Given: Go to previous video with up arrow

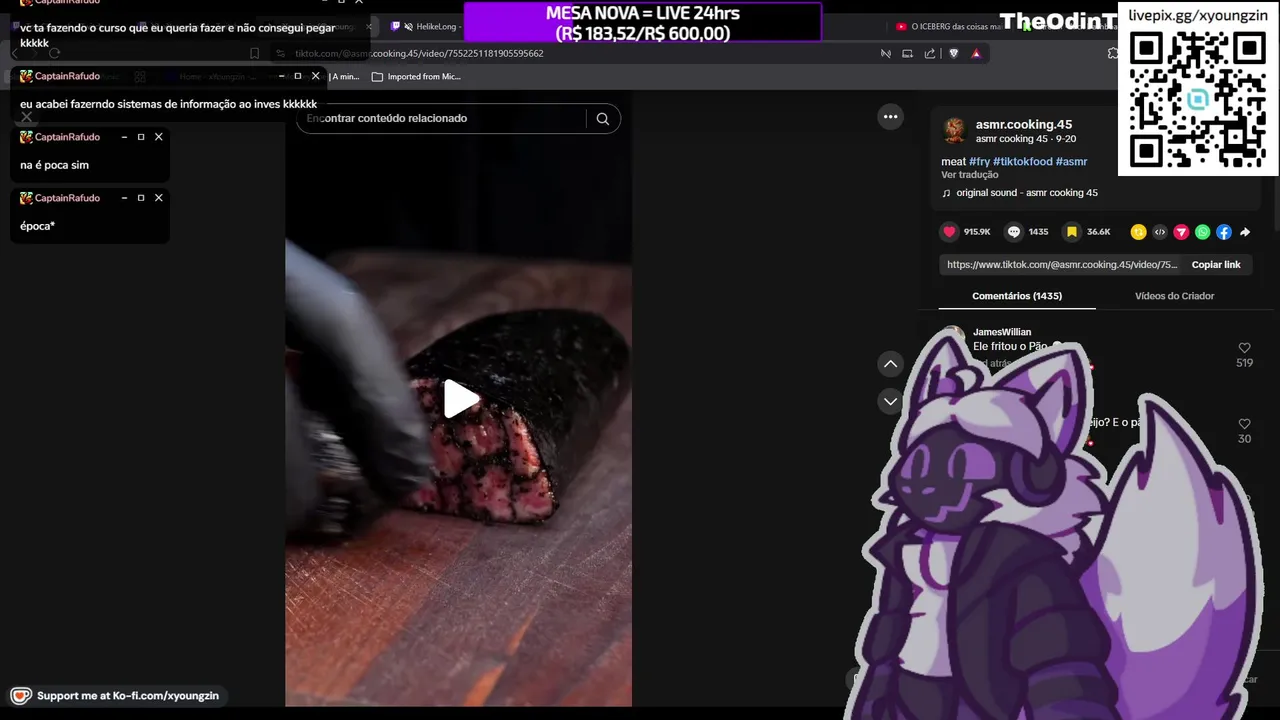Looking at the screenshot, I should pos(890,364).
